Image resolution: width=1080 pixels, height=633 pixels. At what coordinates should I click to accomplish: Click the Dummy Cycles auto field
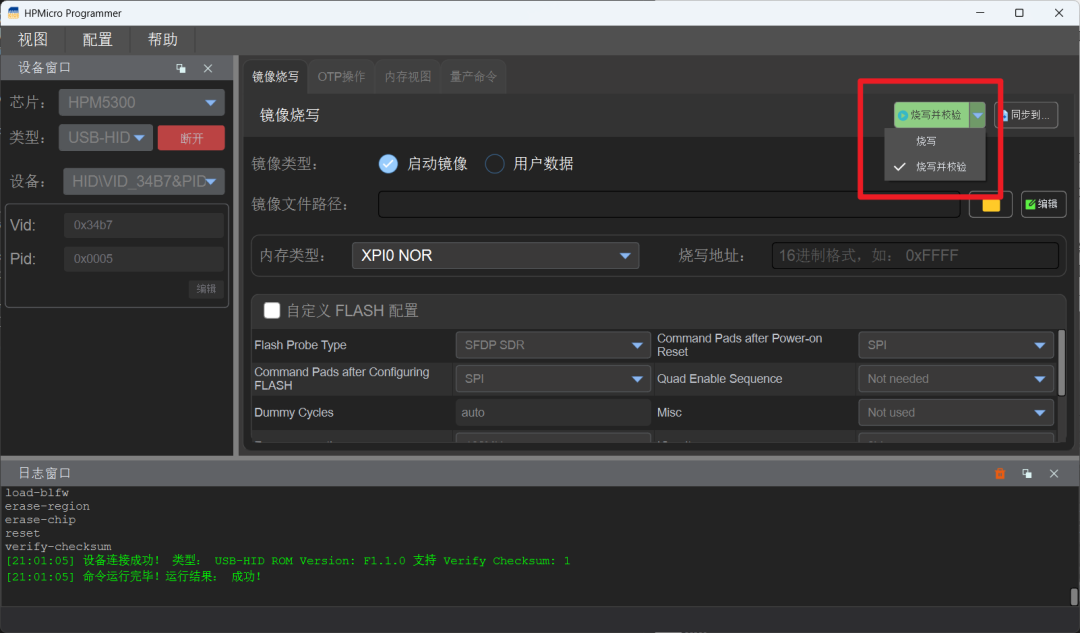pyautogui.click(x=552, y=413)
